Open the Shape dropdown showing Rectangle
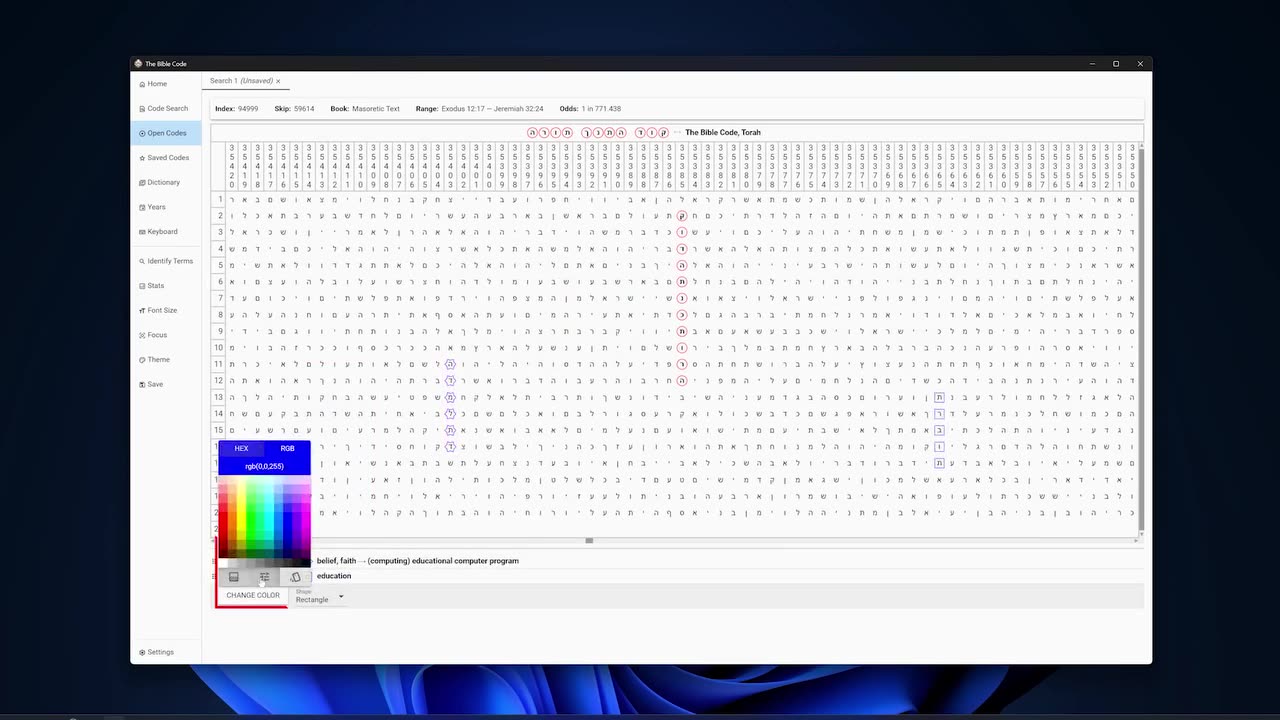 [319, 596]
